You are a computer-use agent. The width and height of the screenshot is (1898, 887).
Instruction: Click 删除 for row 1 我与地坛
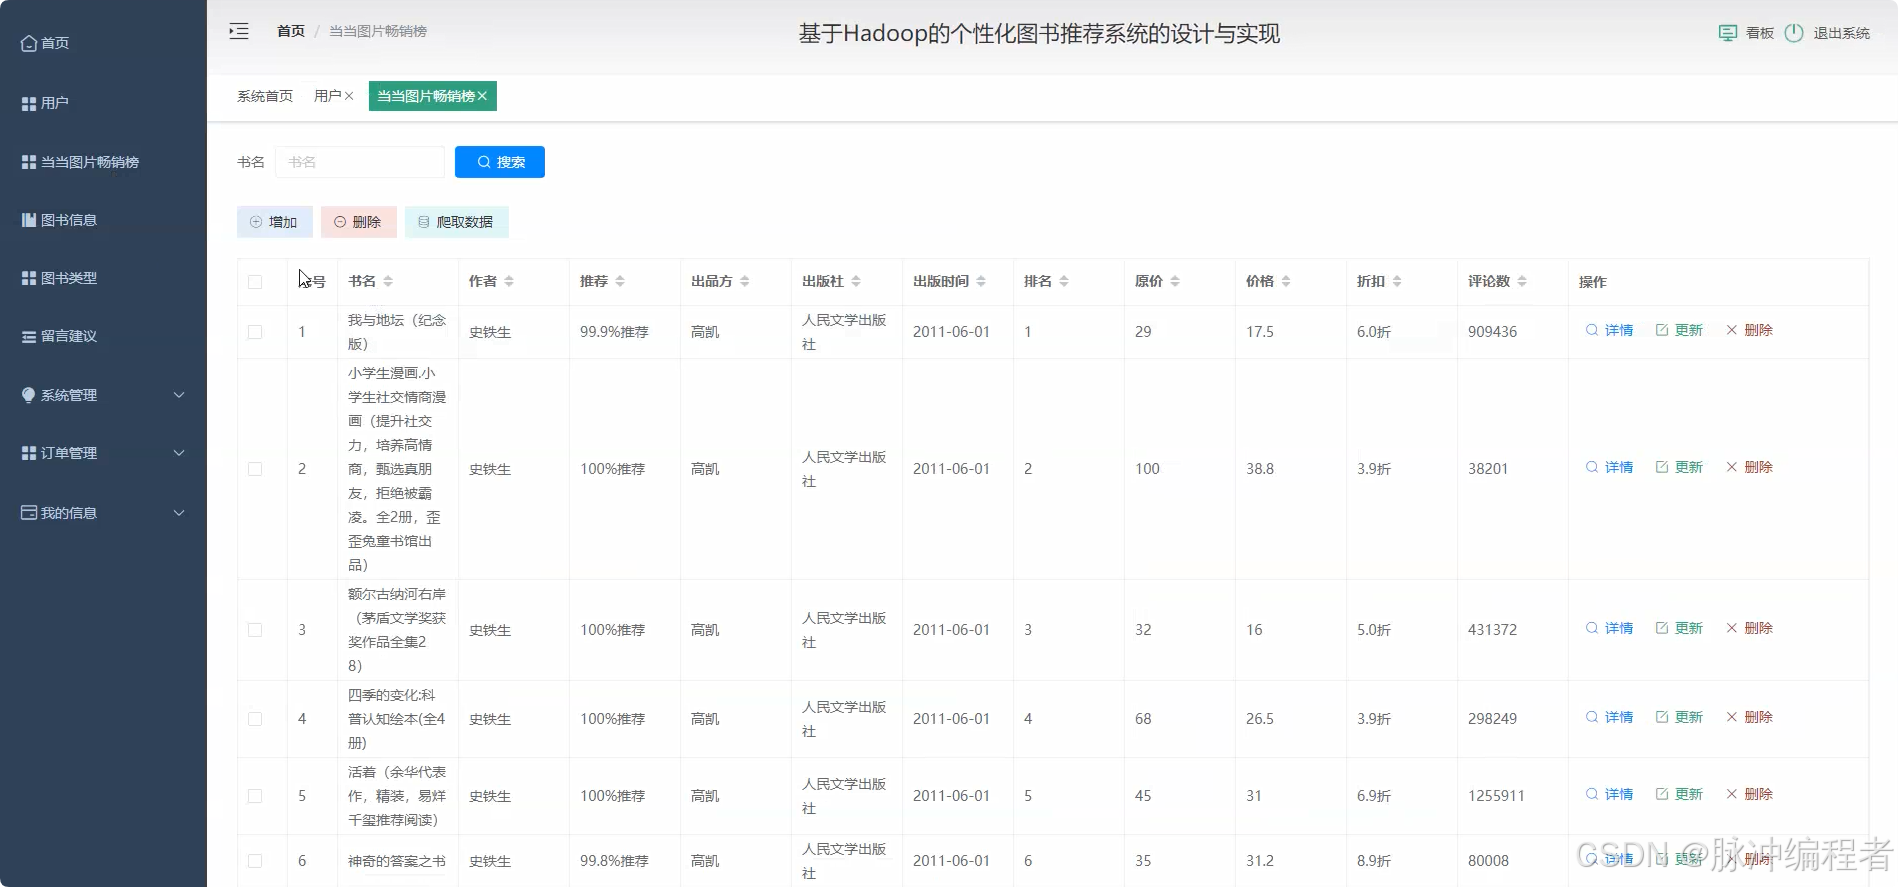[x=1749, y=330]
